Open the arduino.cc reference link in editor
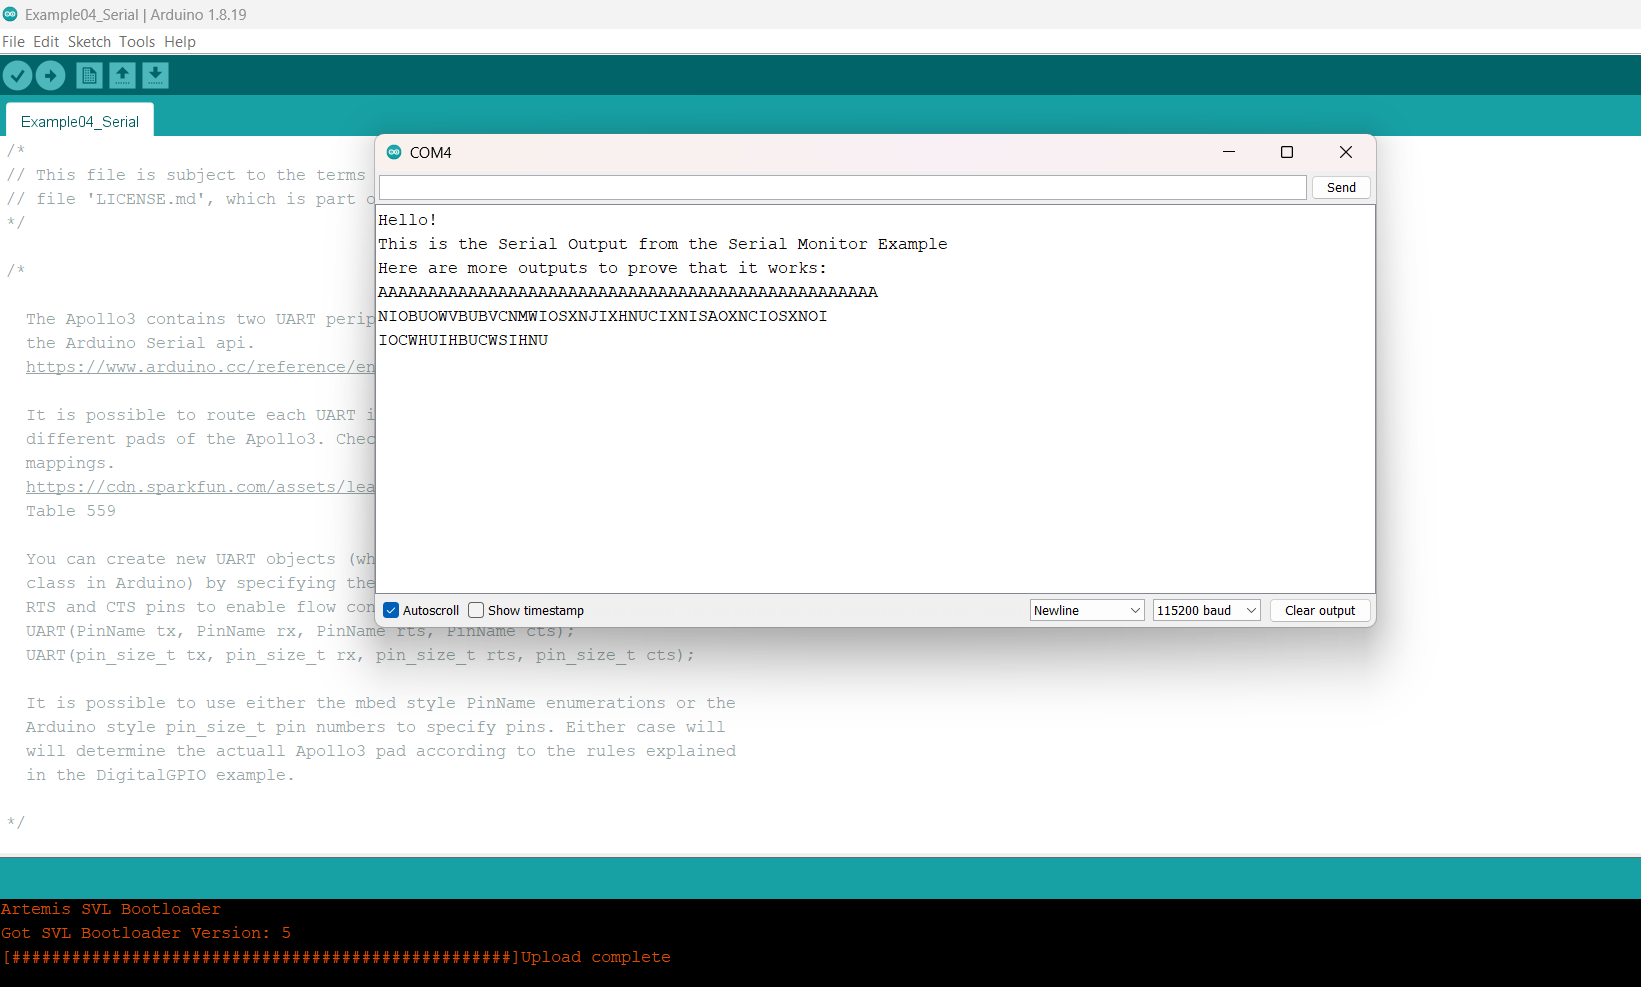The width and height of the screenshot is (1641, 987). (200, 367)
